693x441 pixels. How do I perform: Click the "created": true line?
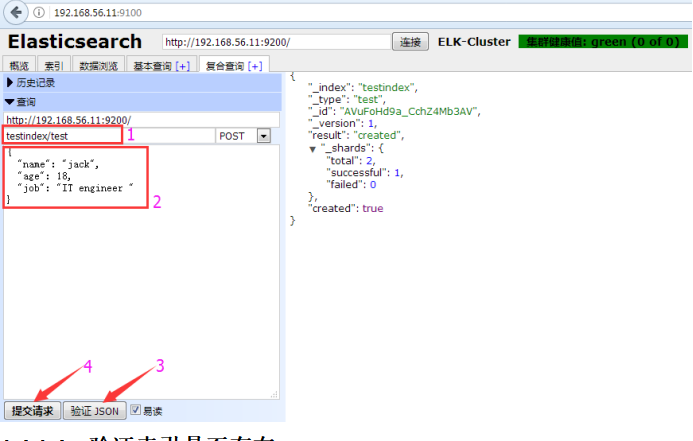coord(347,208)
